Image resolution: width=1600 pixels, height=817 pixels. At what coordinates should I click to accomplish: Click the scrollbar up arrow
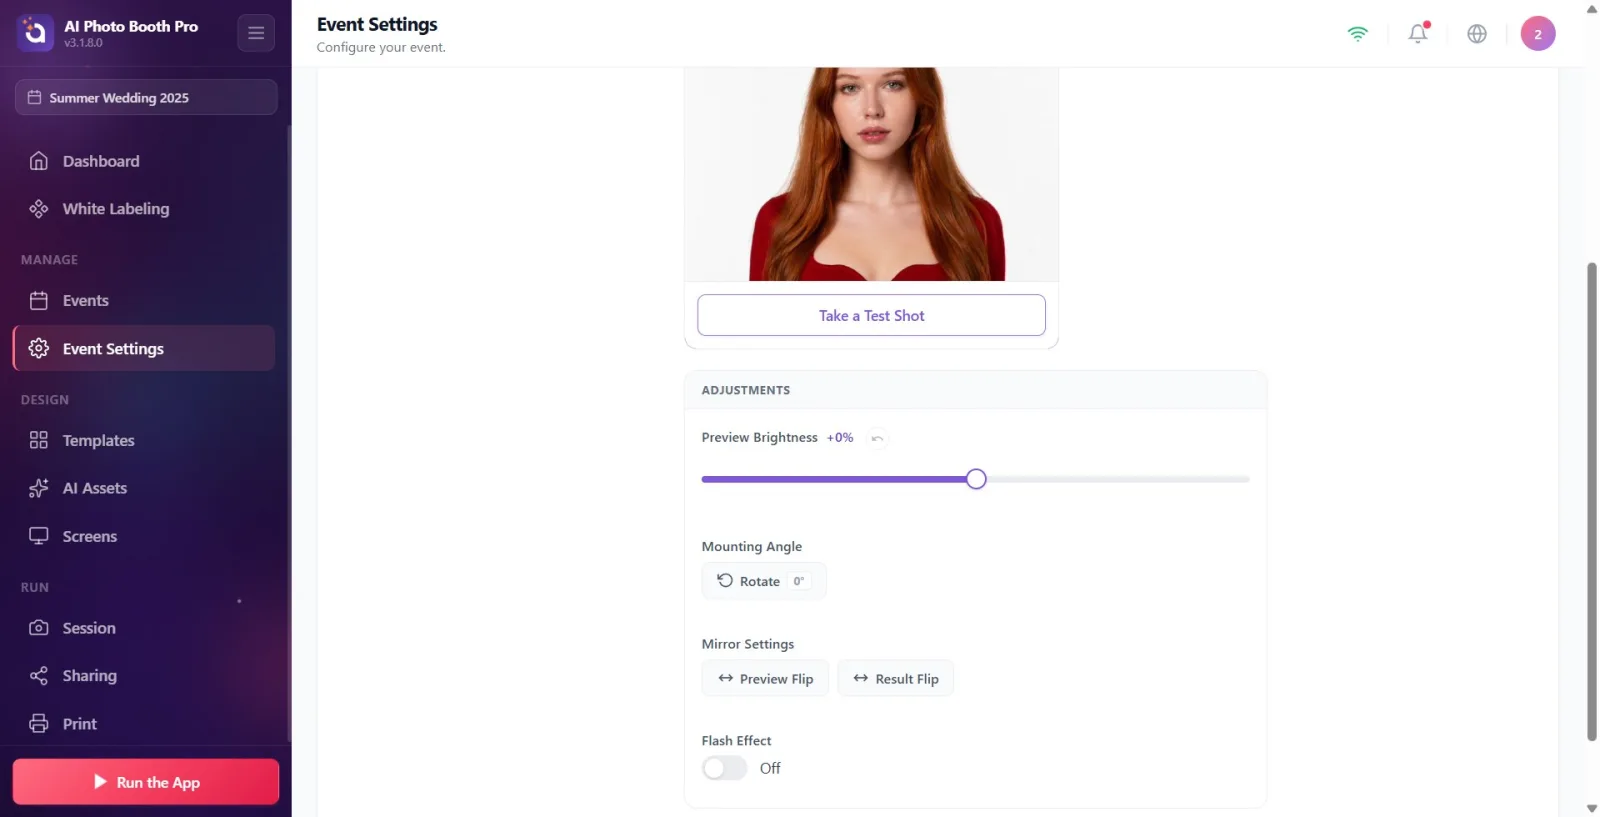tap(1592, 9)
